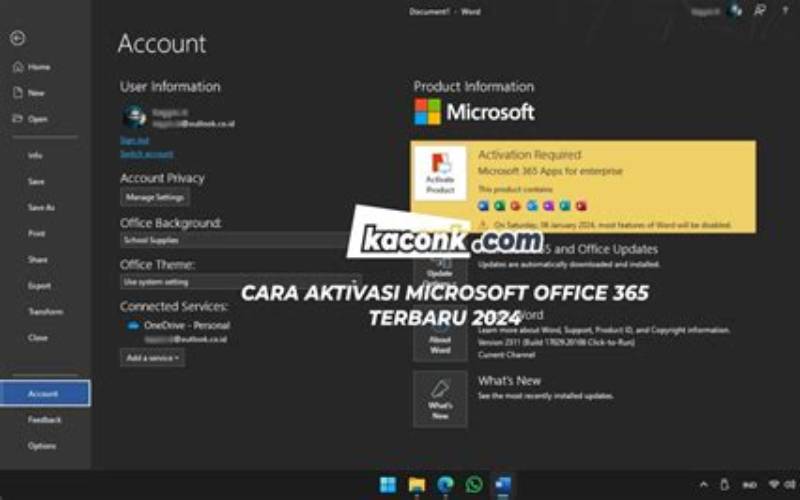Click the "Activation Required" heading

click(529, 155)
